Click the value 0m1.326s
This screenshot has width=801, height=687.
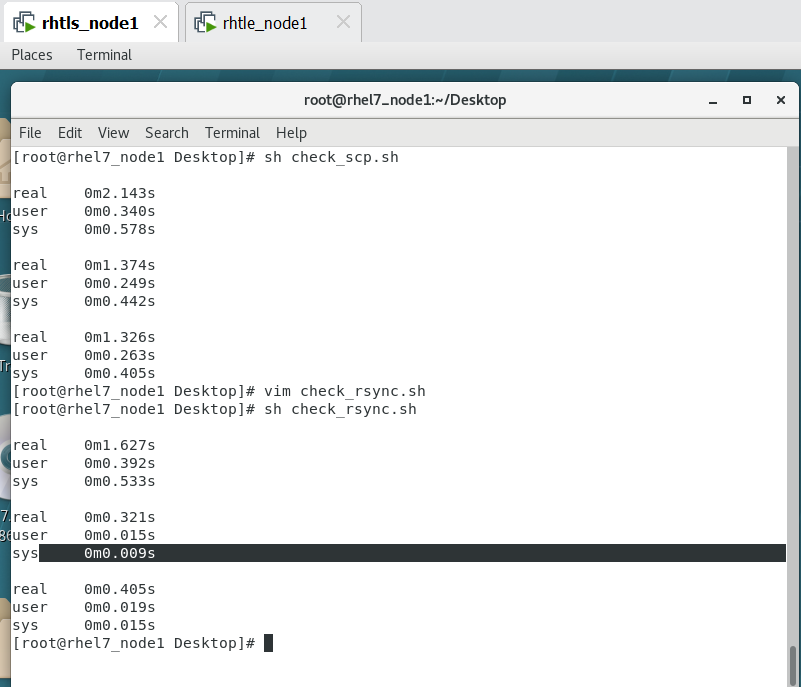[120, 337]
